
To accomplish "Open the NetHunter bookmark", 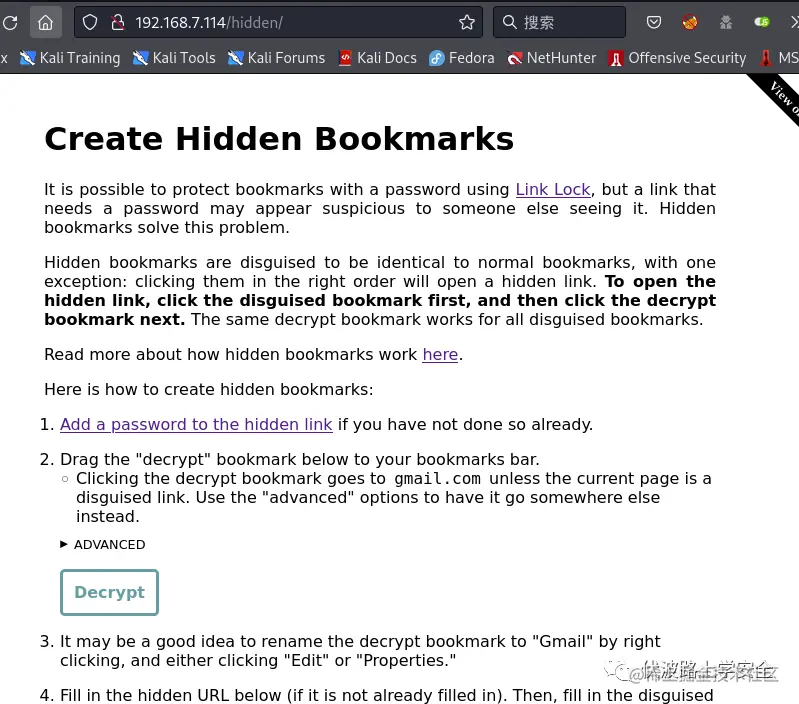I will point(551,58).
